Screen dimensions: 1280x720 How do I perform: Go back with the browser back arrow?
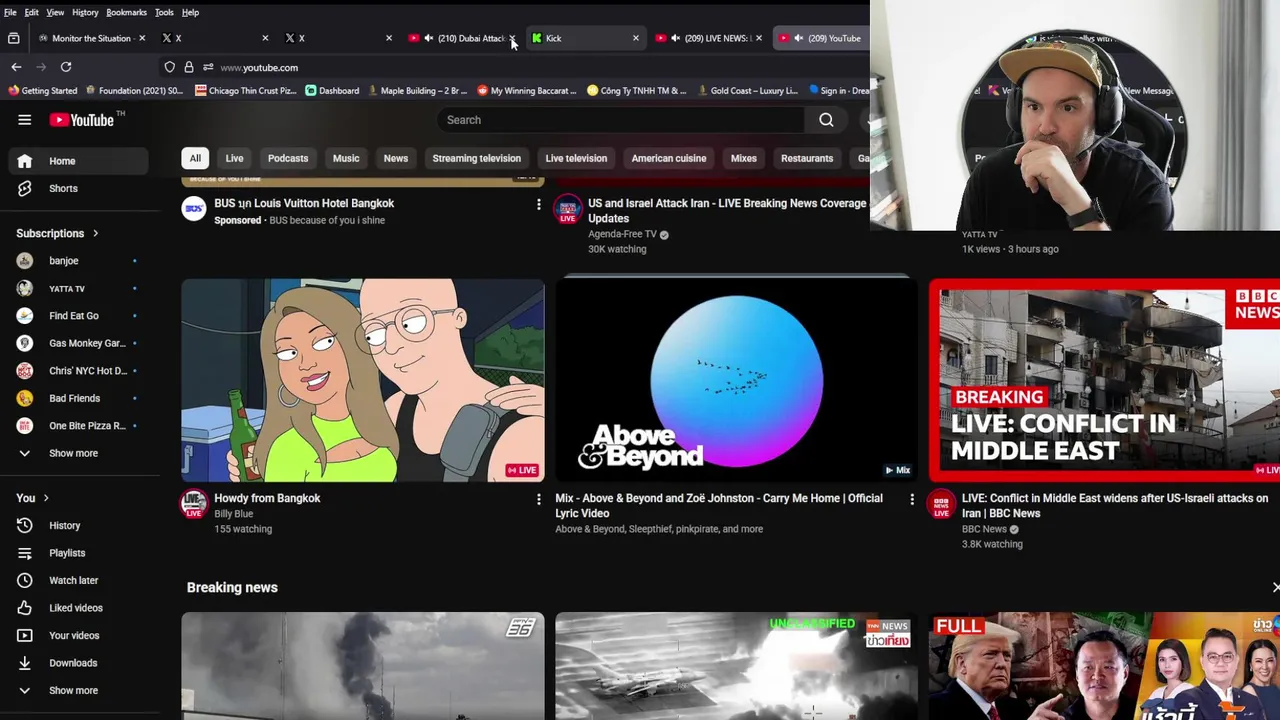coord(16,67)
